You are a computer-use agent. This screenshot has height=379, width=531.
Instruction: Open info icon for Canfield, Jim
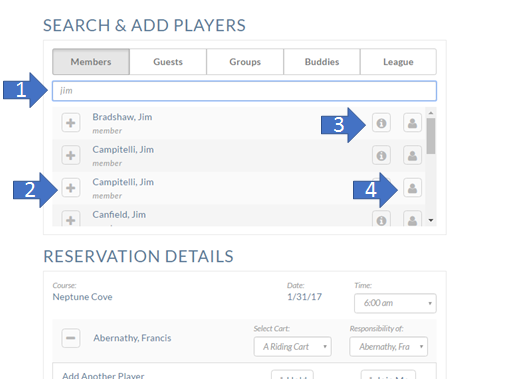coord(381,219)
